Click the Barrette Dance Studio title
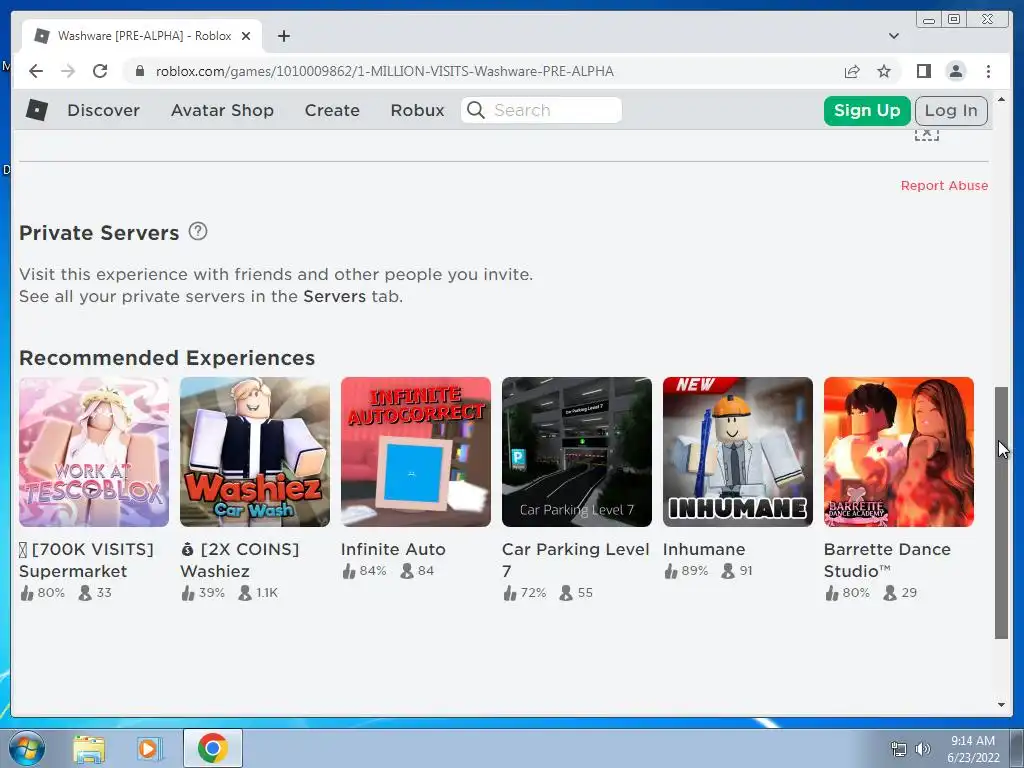 pyautogui.click(x=887, y=560)
